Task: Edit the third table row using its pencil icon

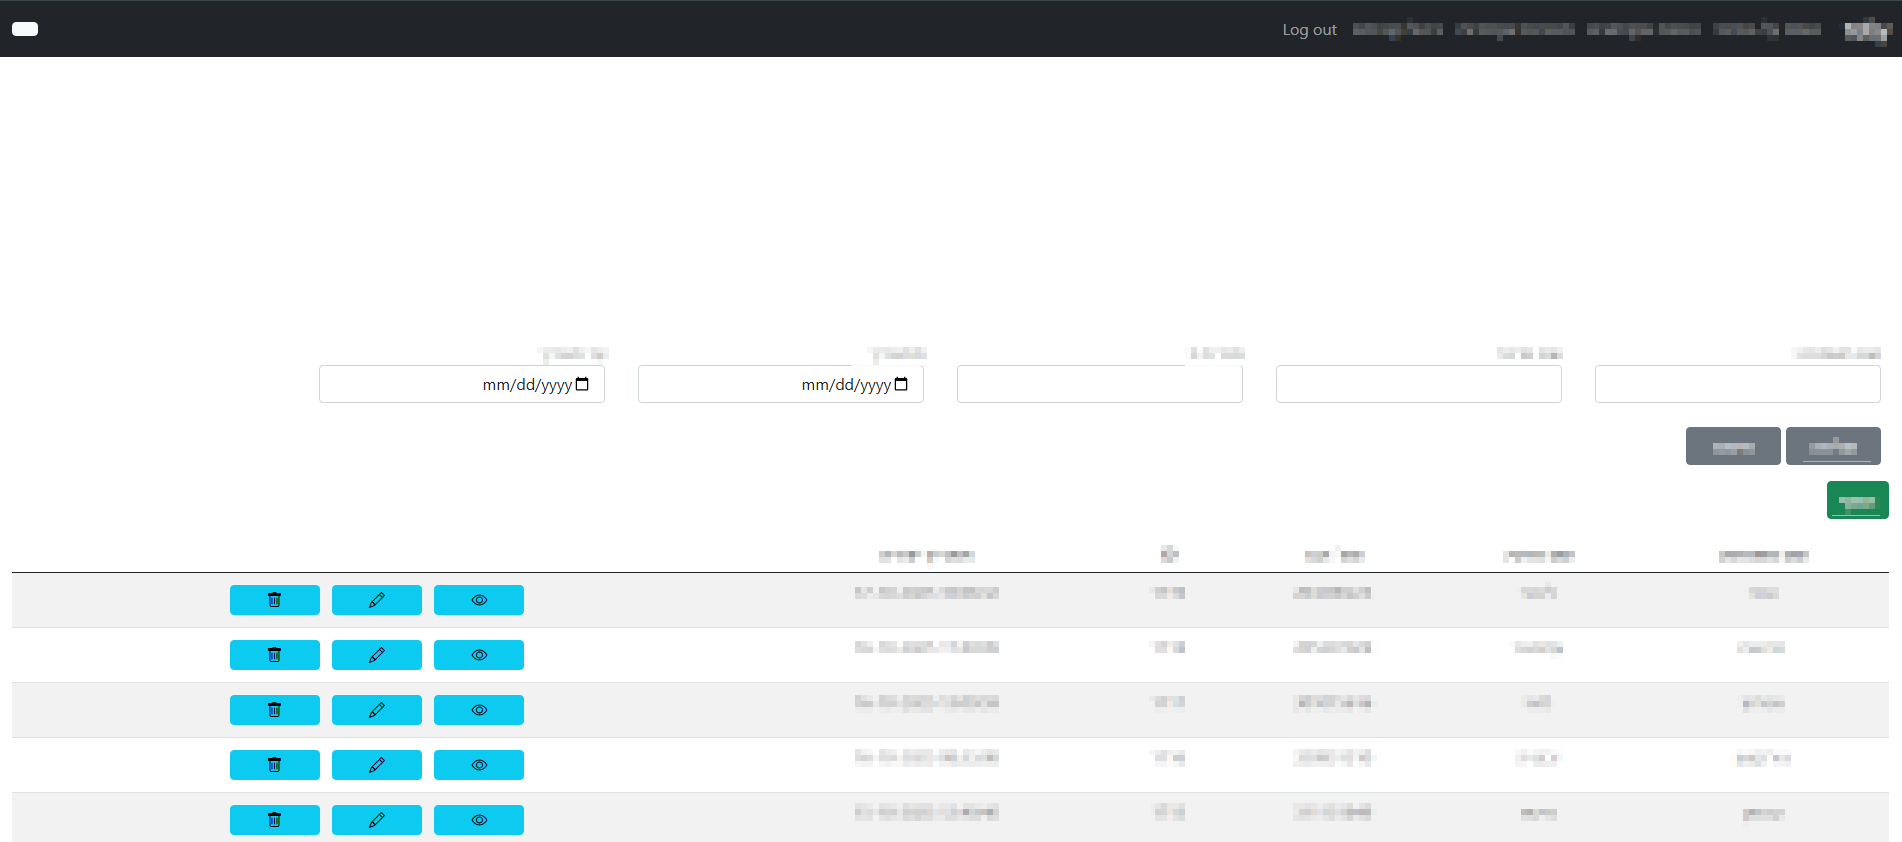Action: pyautogui.click(x=376, y=710)
